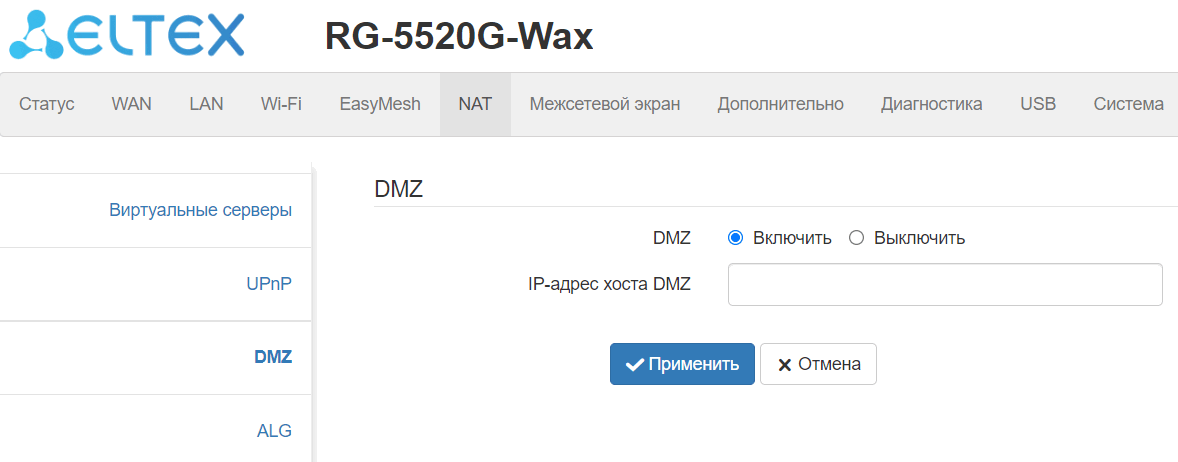The height and width of the screenshot is (462, 1178).
Task: Select the Включить DMZ radio button
Action: [736, 238]
